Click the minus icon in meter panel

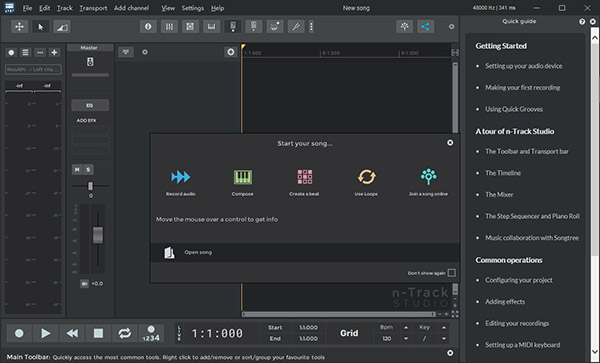[x=40, y=52]
